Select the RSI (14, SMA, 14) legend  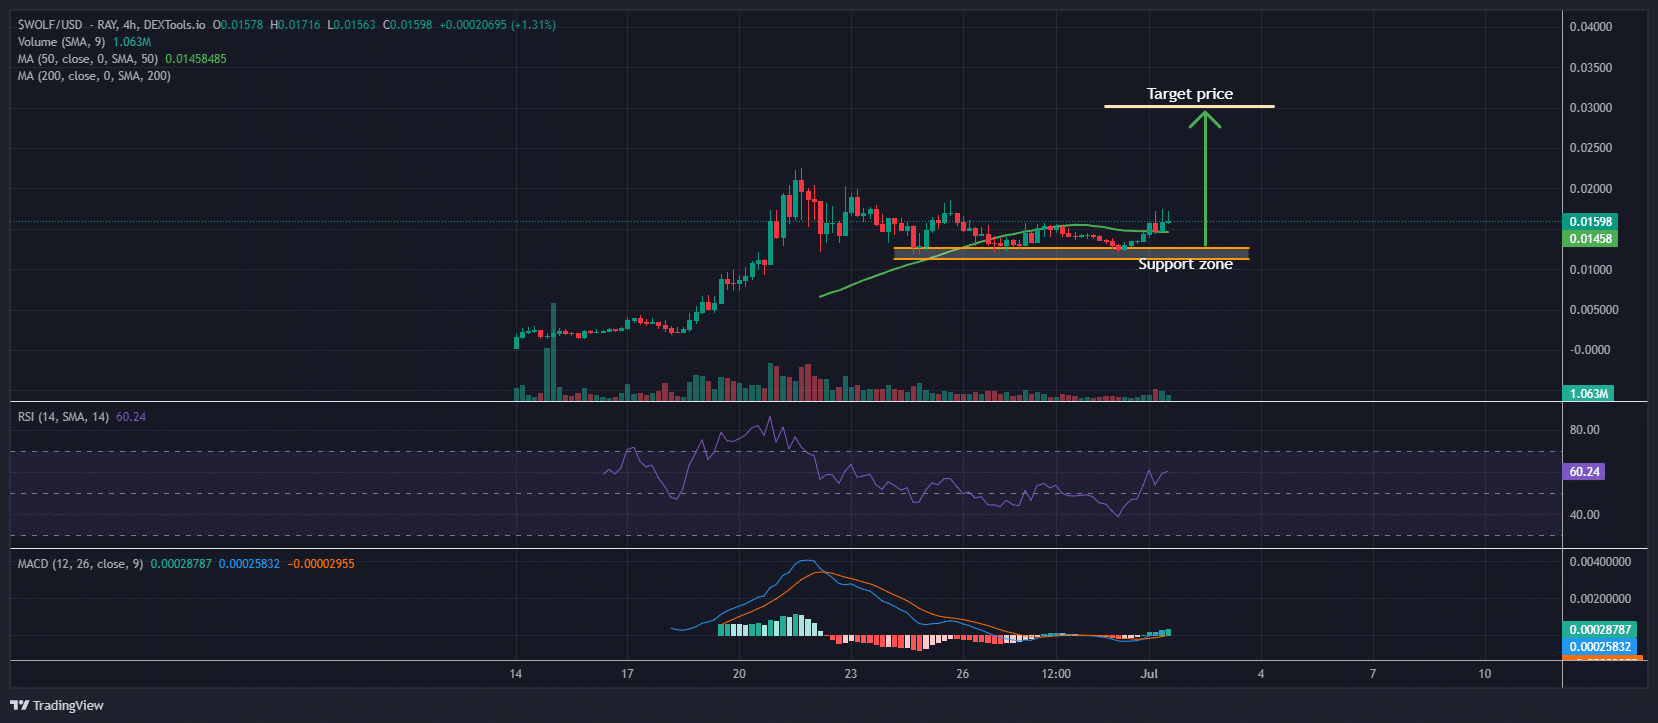[63, 417]
